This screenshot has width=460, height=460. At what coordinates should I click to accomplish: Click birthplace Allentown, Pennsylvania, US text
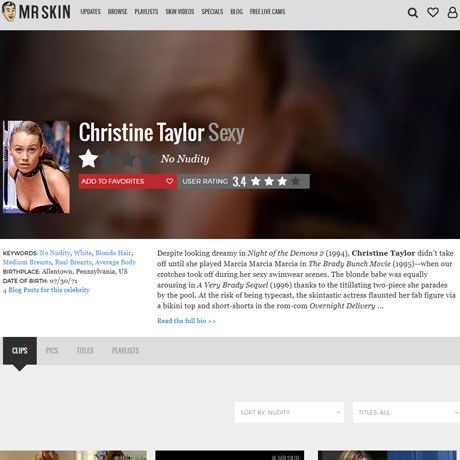[85, 271]
